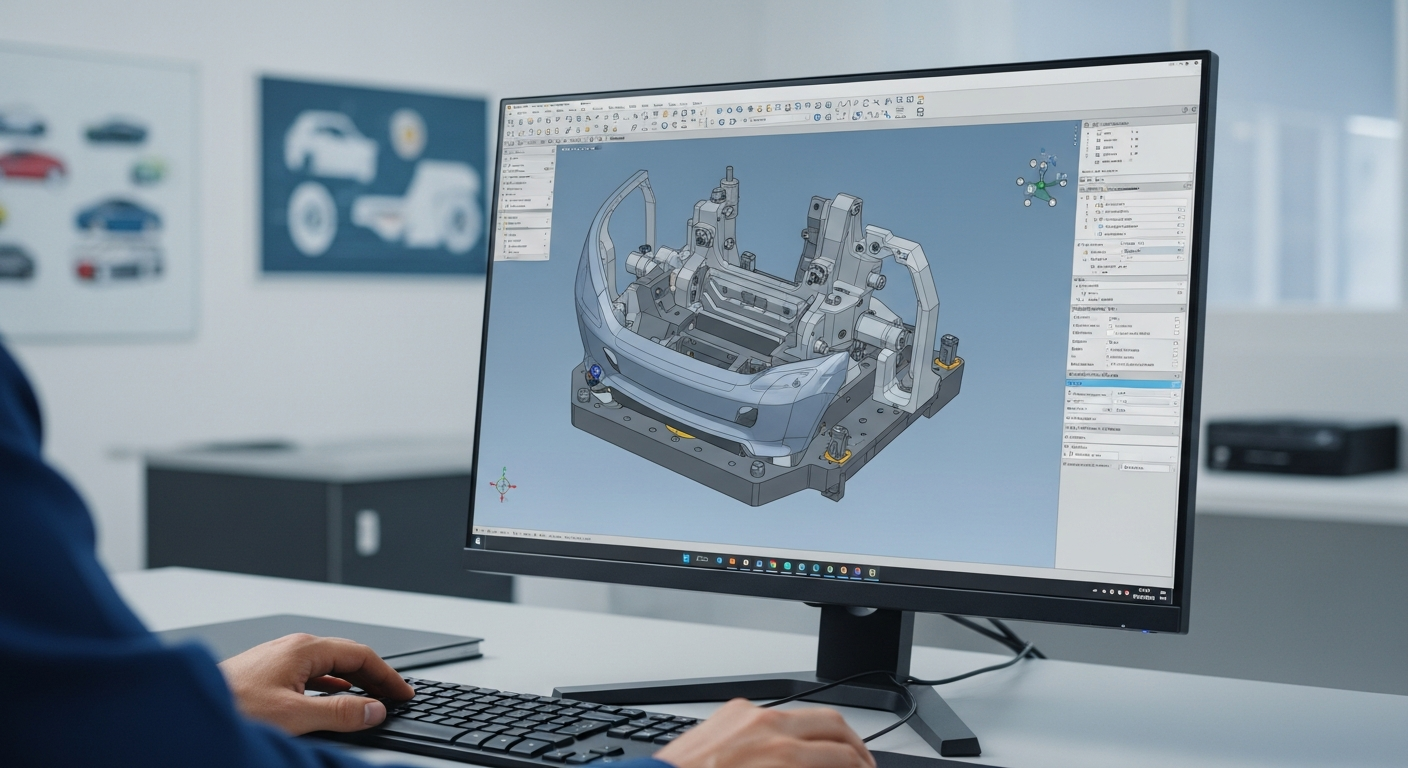1408x768 pixels.
Task: Toggle the last checkbox in right panel properties
Action: (x=1174, y=364)
